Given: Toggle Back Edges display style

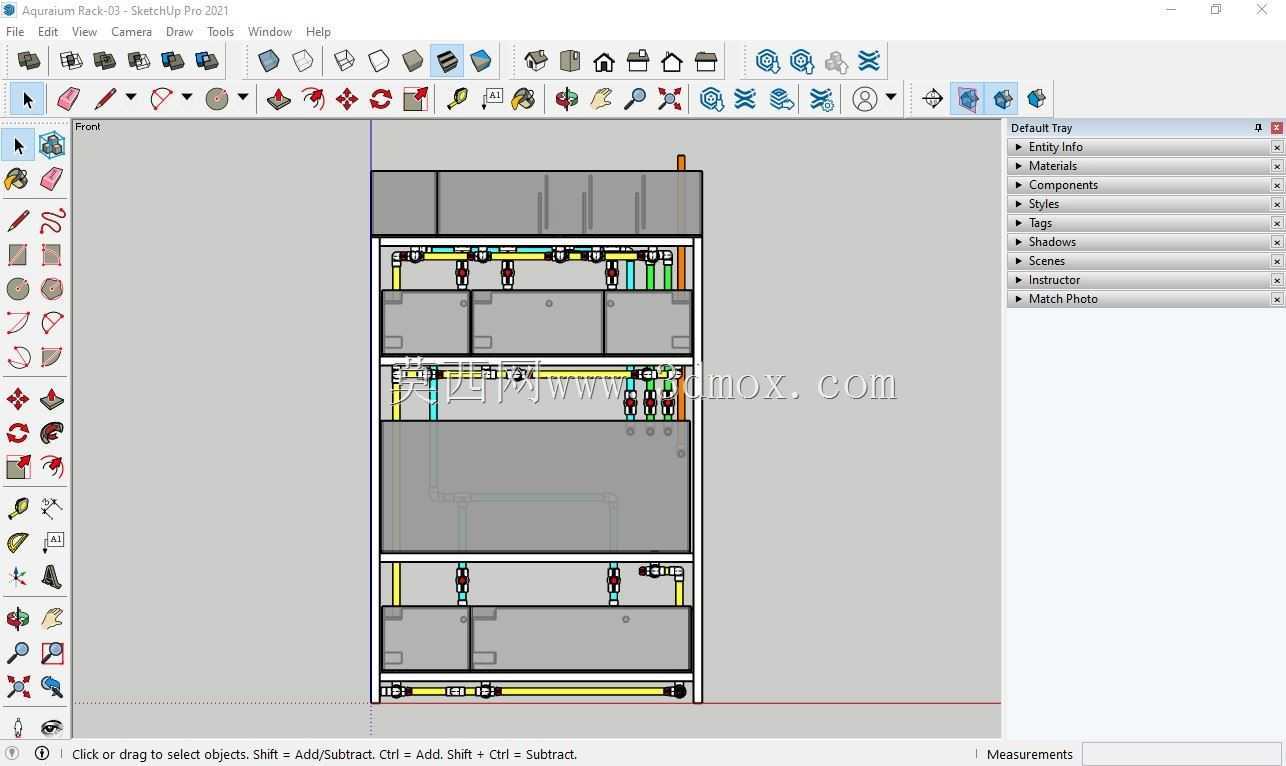Looking at the screenshot, I should click(x=303, y=61).
